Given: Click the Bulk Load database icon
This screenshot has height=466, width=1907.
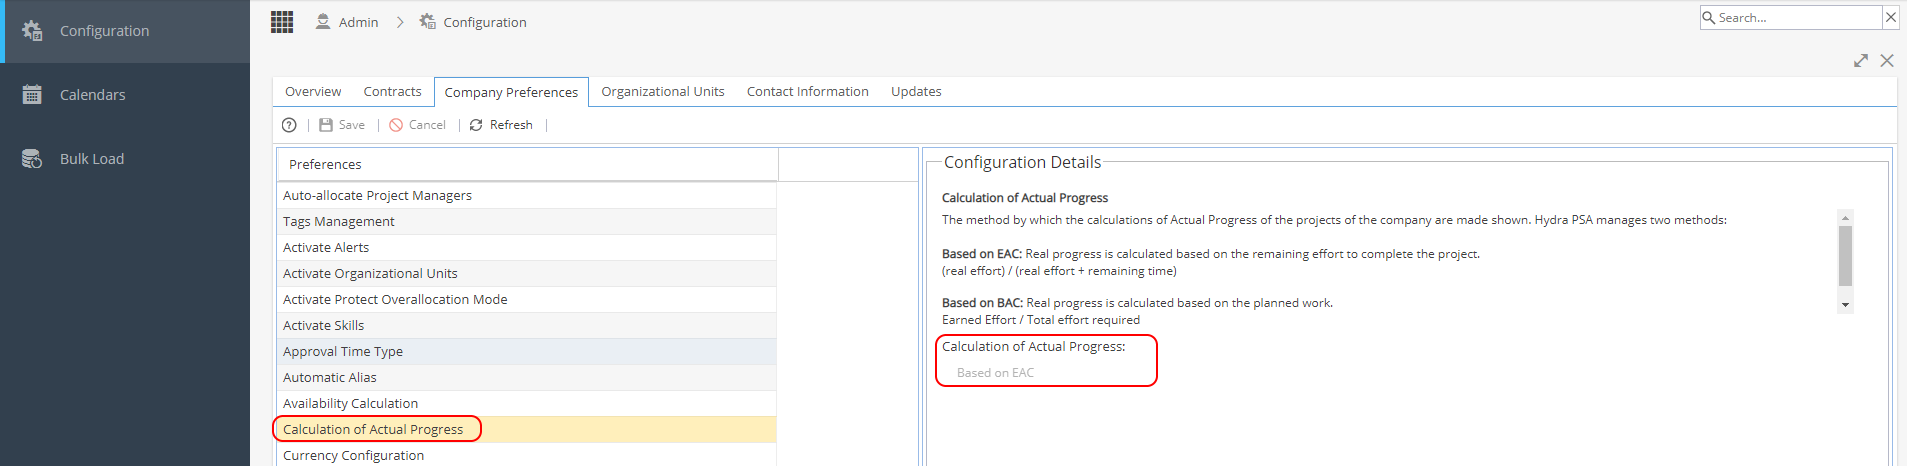Looking at the screenshot, I should pos(32,159).
